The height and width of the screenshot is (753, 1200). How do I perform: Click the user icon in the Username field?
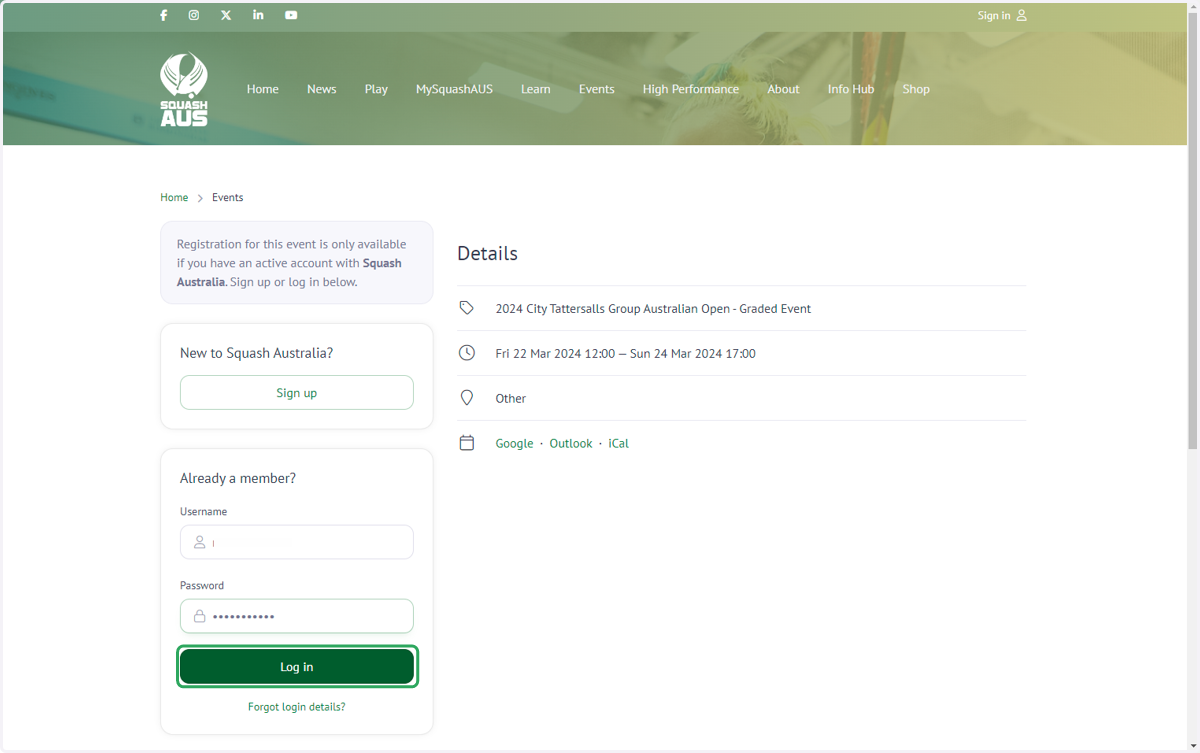[200, 542]
